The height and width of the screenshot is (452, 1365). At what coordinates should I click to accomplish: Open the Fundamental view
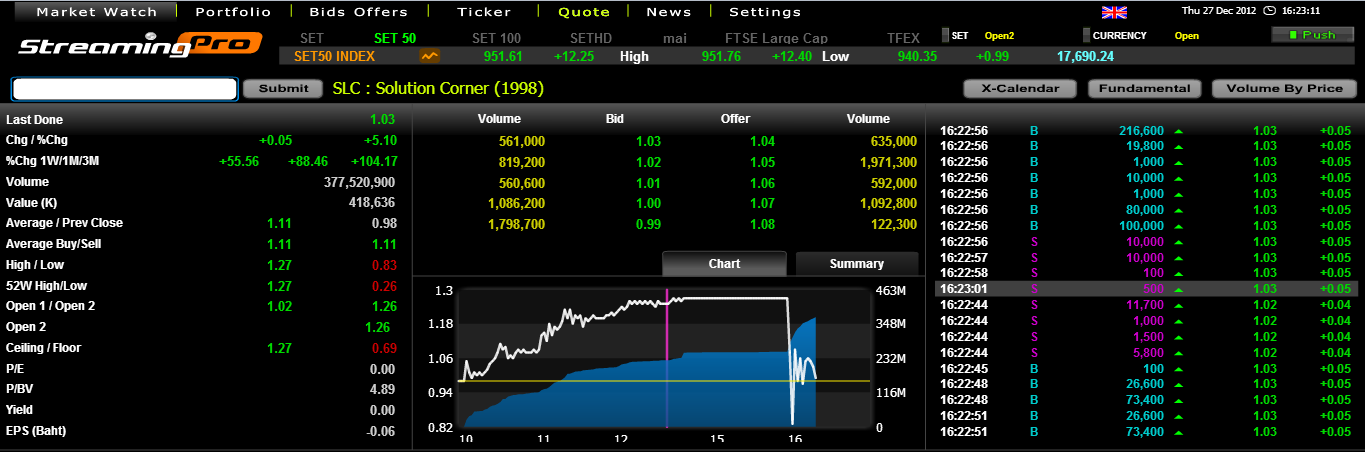click(x=1145, y=88)
